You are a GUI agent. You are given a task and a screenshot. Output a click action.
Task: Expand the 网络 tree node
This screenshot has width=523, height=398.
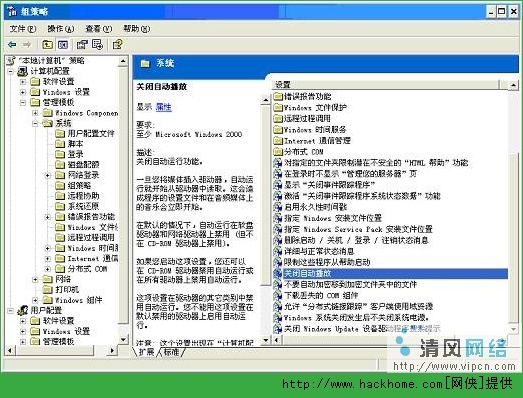click(35, 279)
